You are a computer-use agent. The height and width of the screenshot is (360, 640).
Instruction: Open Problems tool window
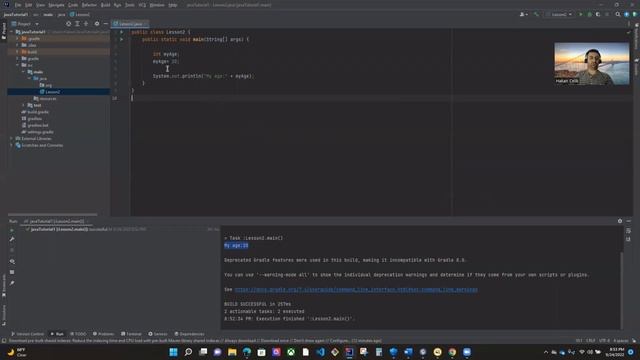point(103,334)
